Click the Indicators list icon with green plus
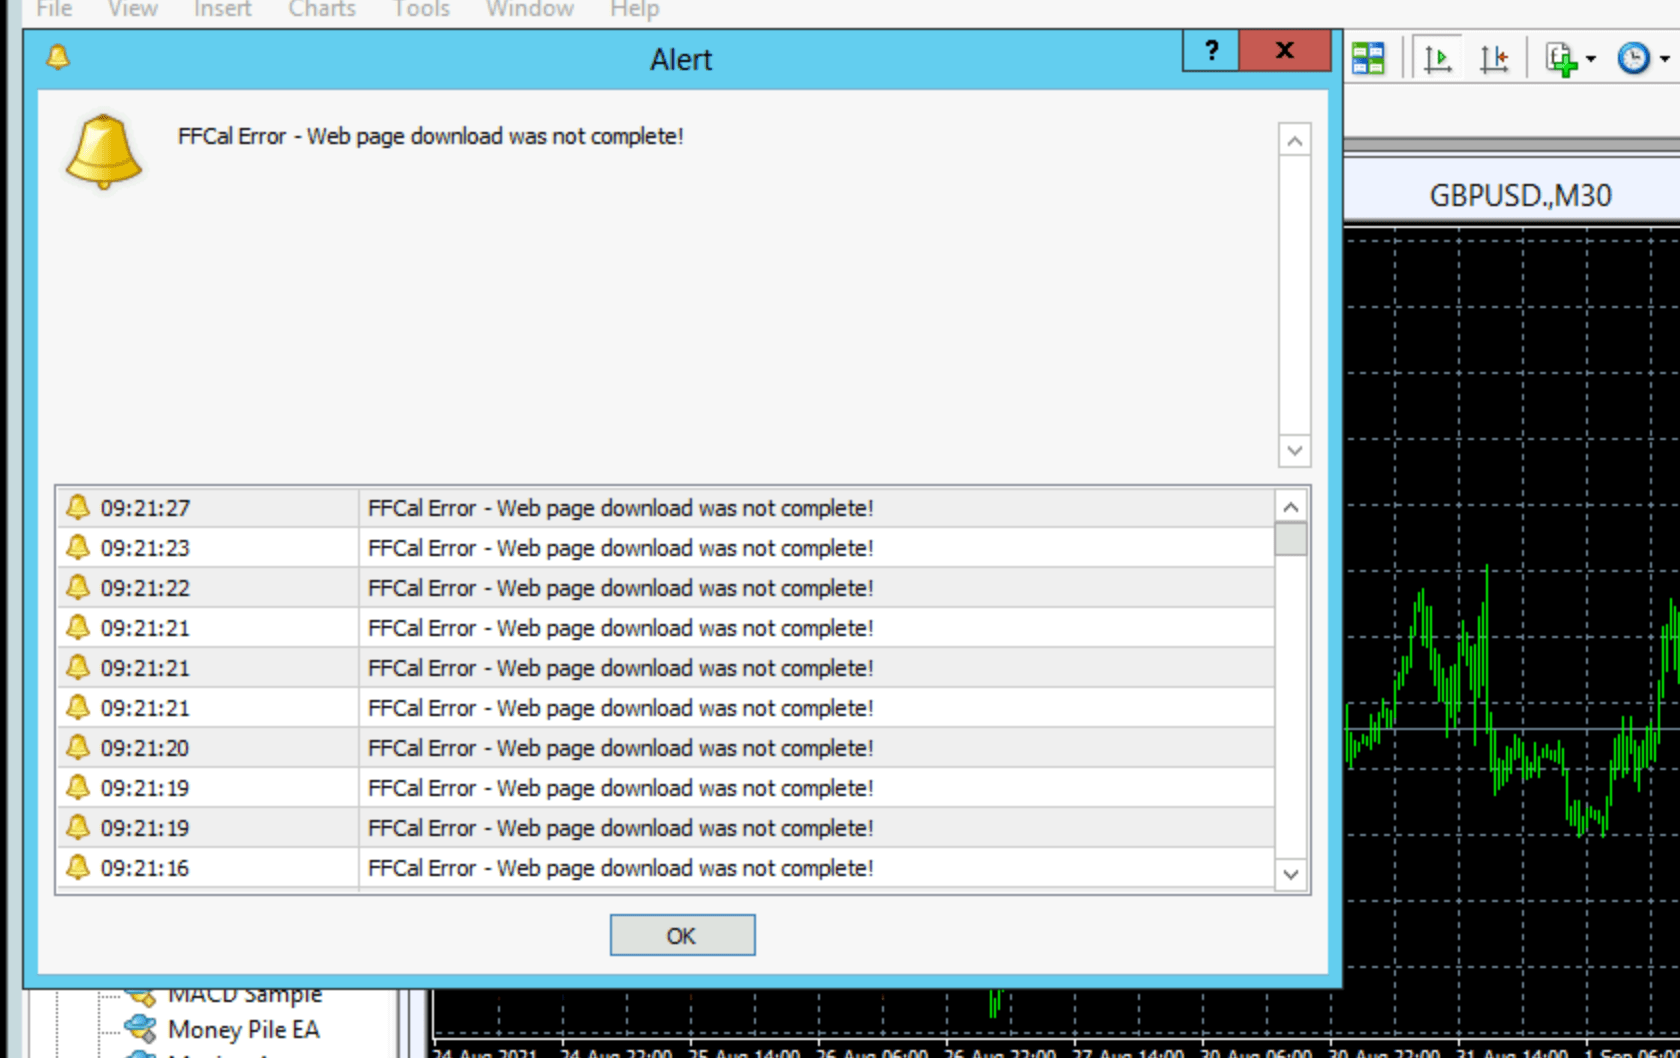This screenshot has height=1058, width=1680. pyautogui.click(x=1560, y=59)
